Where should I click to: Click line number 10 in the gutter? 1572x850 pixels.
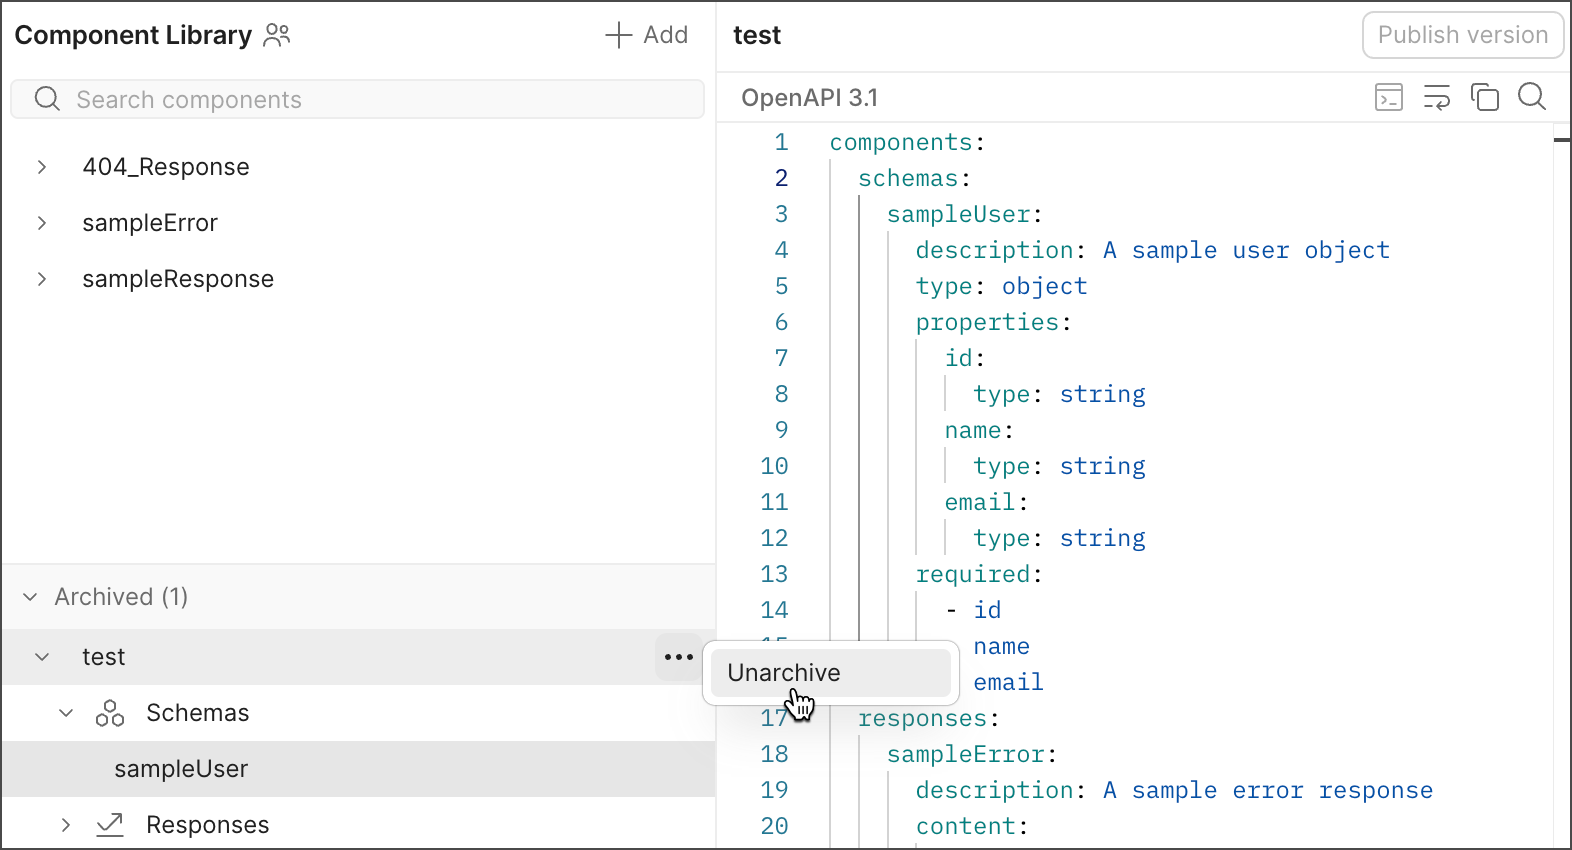point(774,466)
